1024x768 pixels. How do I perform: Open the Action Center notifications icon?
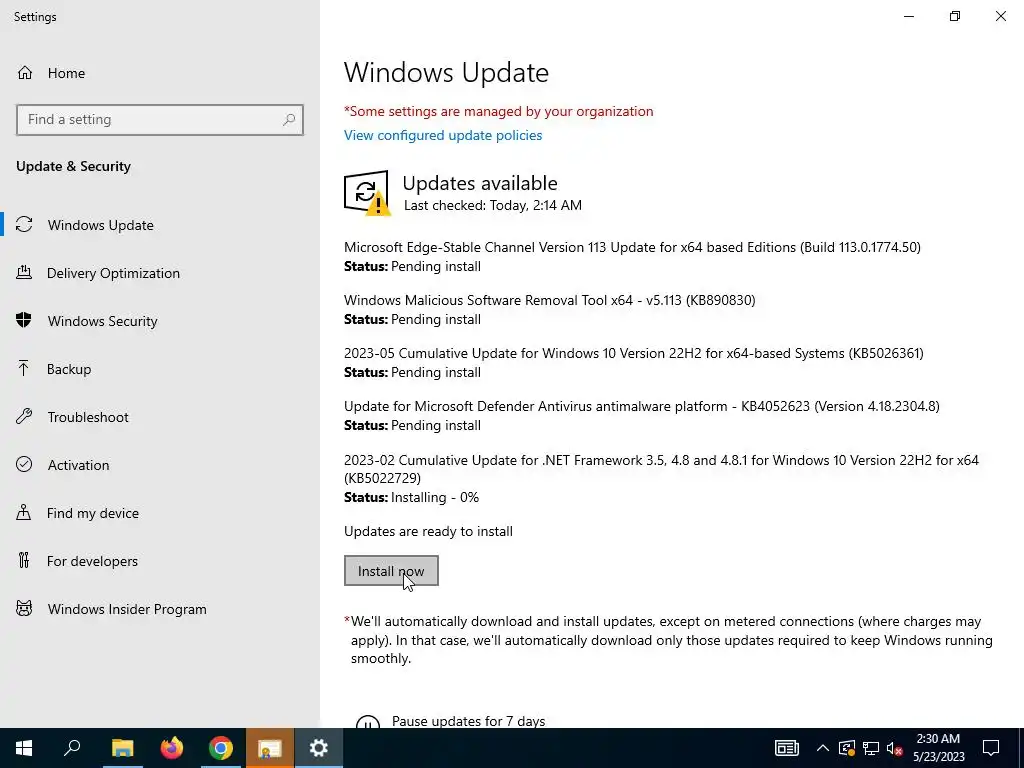point(991,748)
